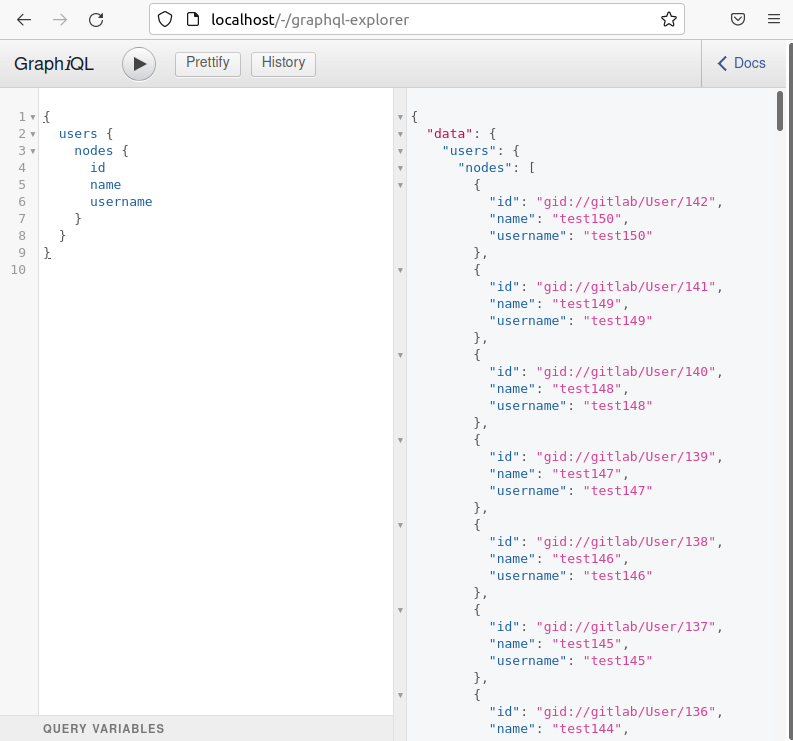This screenshot has height=741, width=793.
Task: Click the browser back arrow
Action: pyautogui.click(x=24, y=19)
